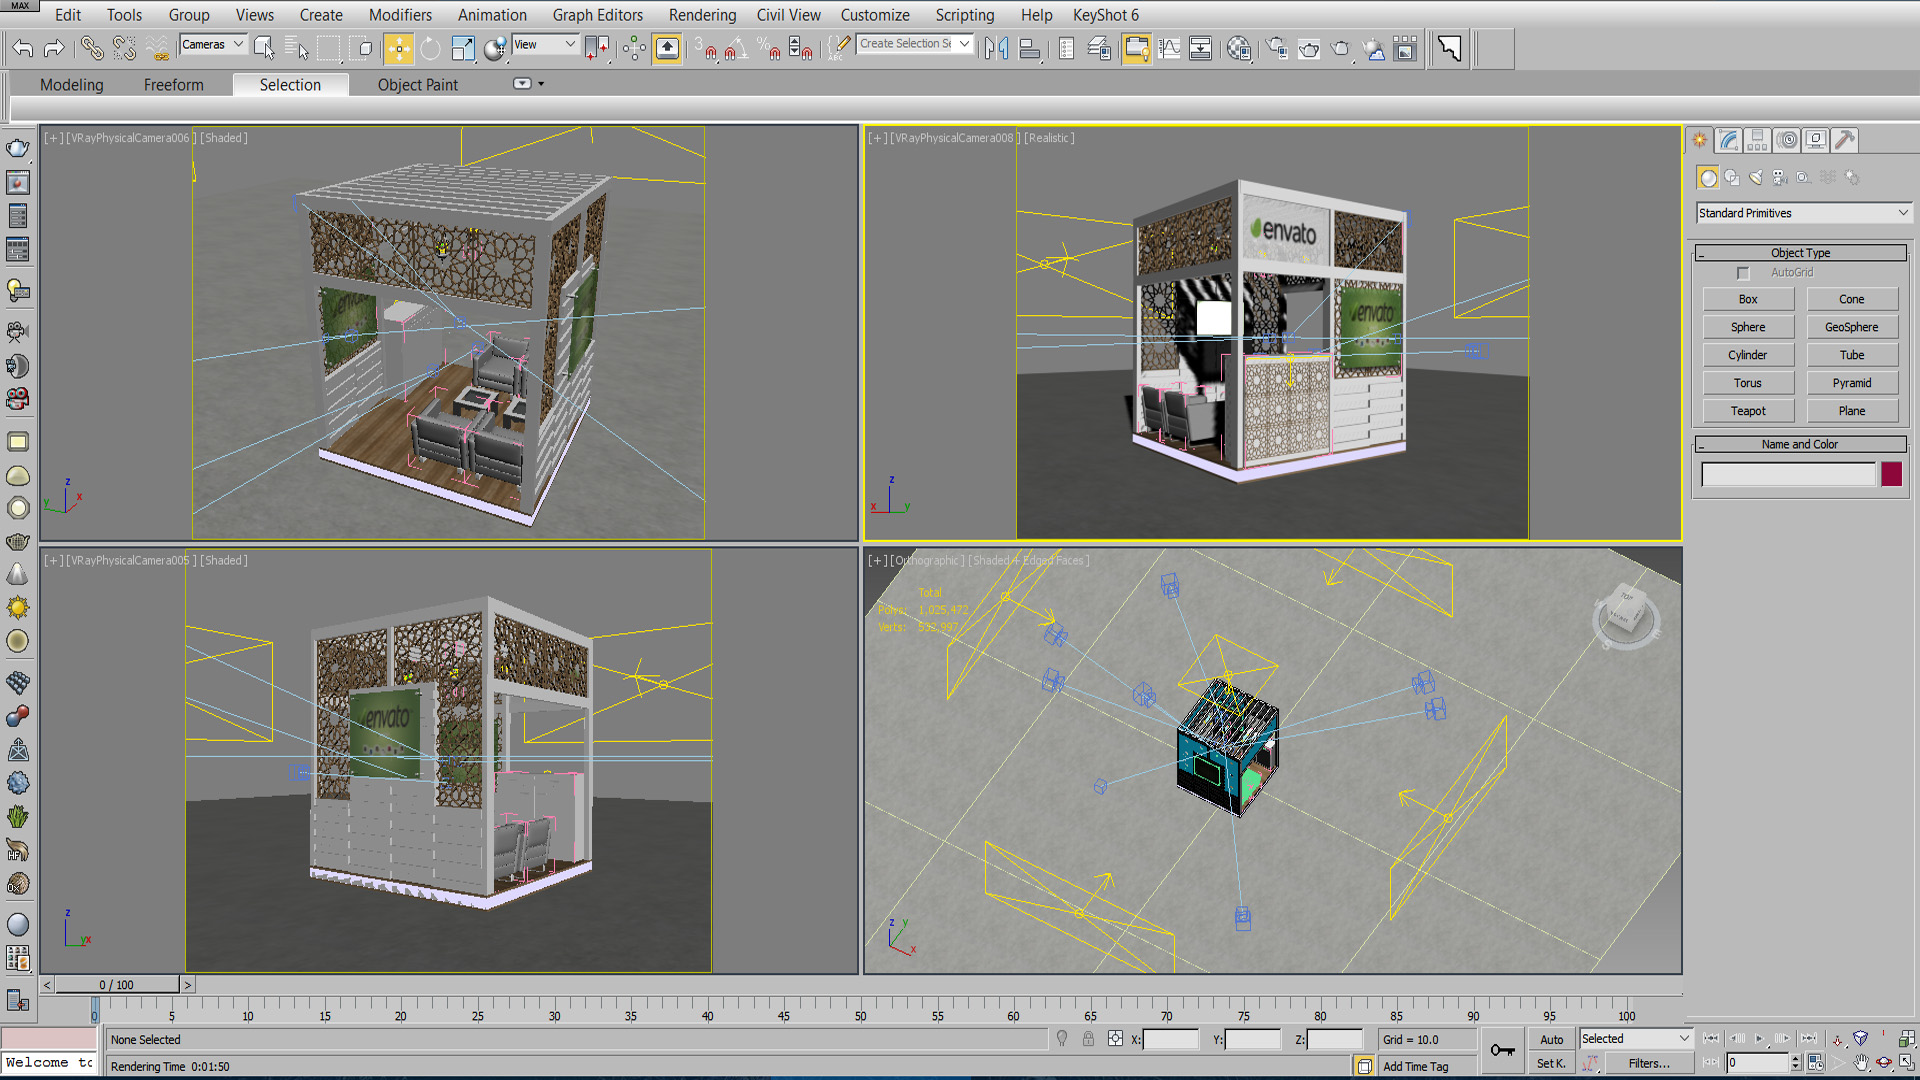Open the Selected key filter dropdown
Viewport: 1920px width, 1080px height.
[1635, 1039]
